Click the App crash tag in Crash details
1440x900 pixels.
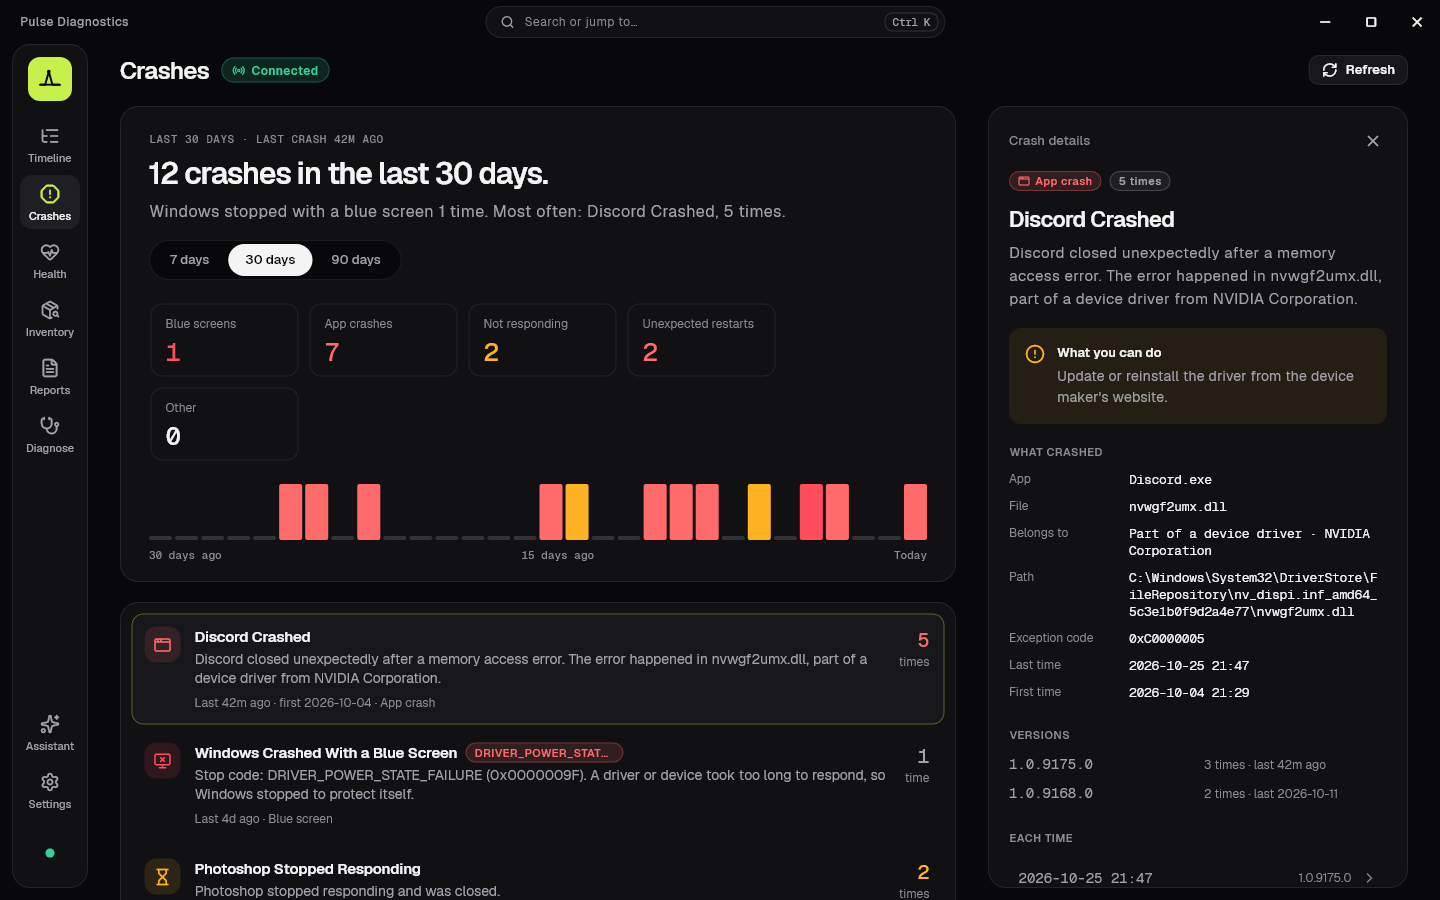point(1055,181)
